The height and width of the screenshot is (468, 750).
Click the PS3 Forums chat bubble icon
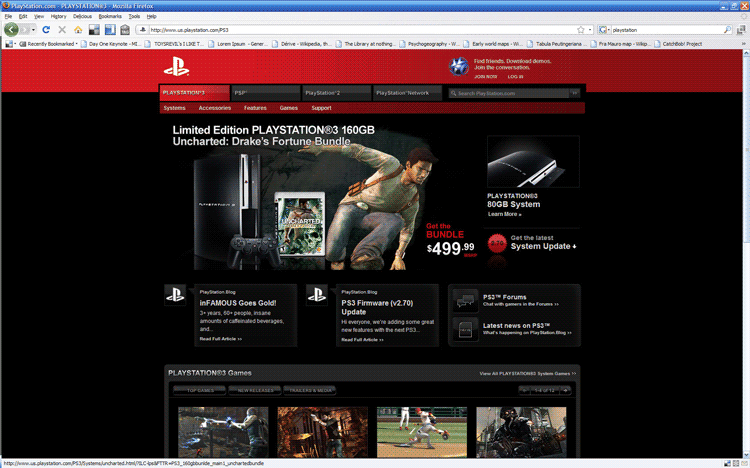465,301
